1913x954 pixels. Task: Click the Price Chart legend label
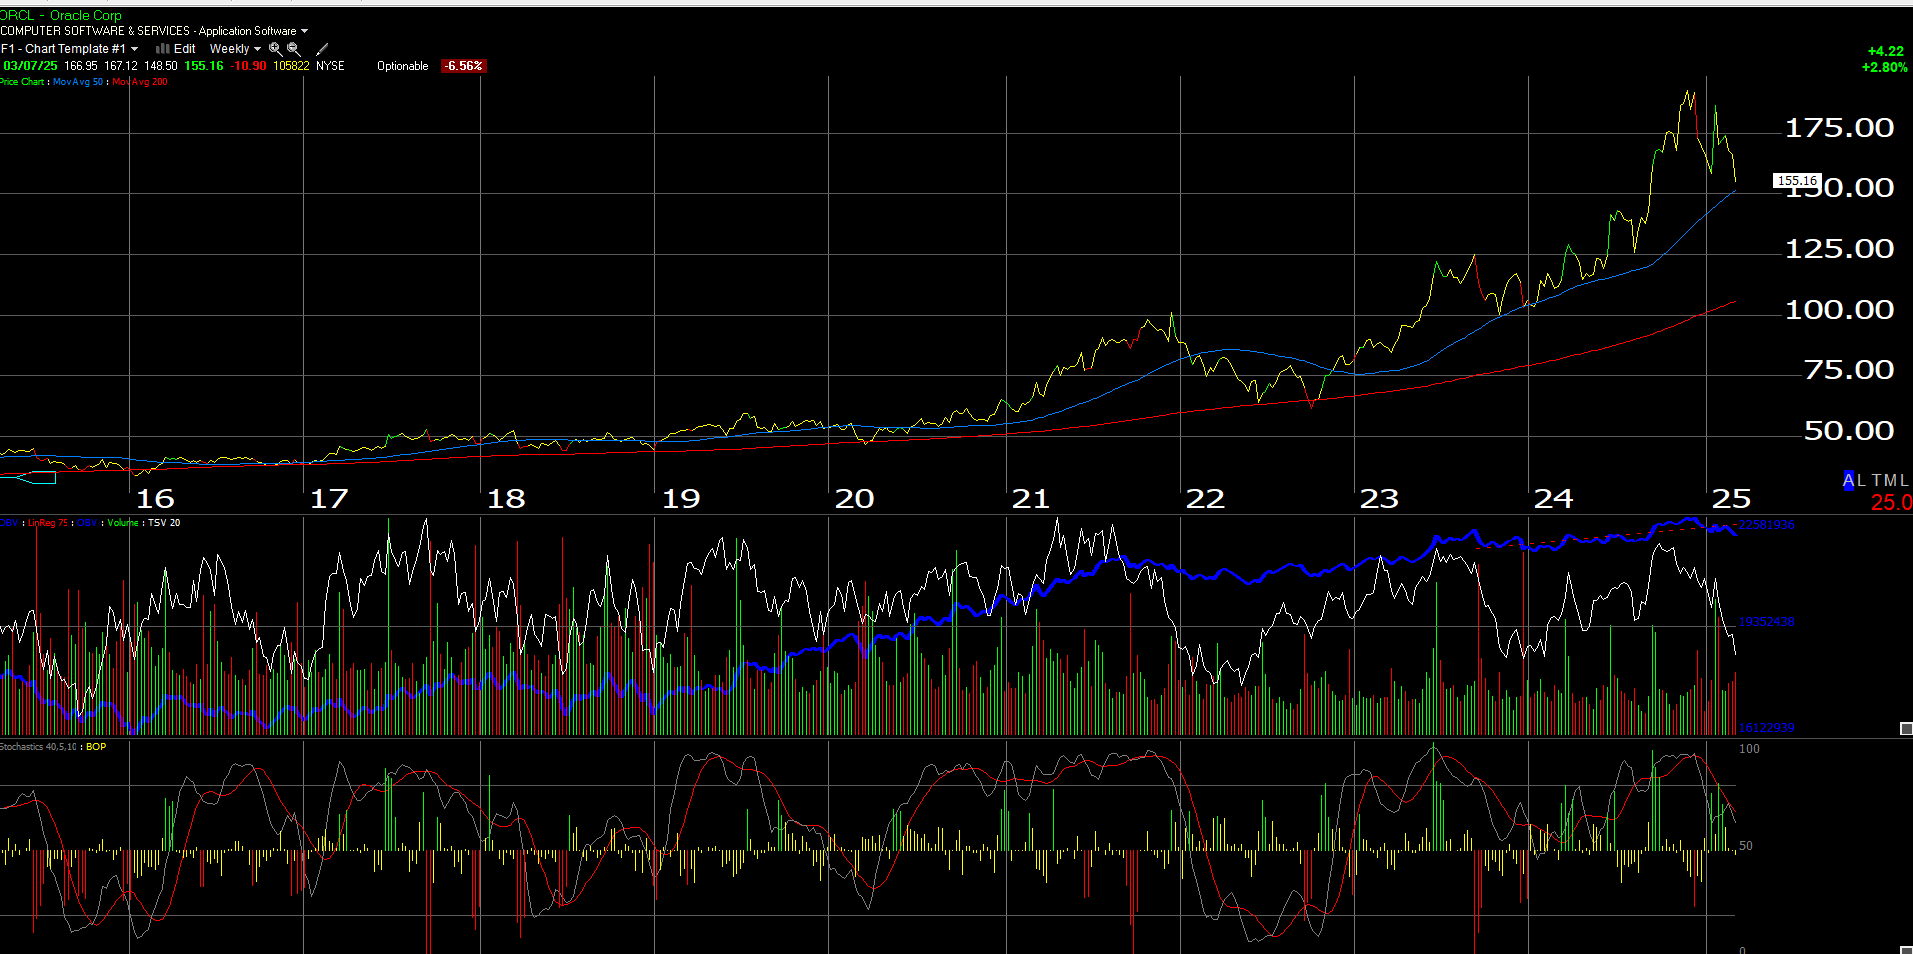click(22, 82)
